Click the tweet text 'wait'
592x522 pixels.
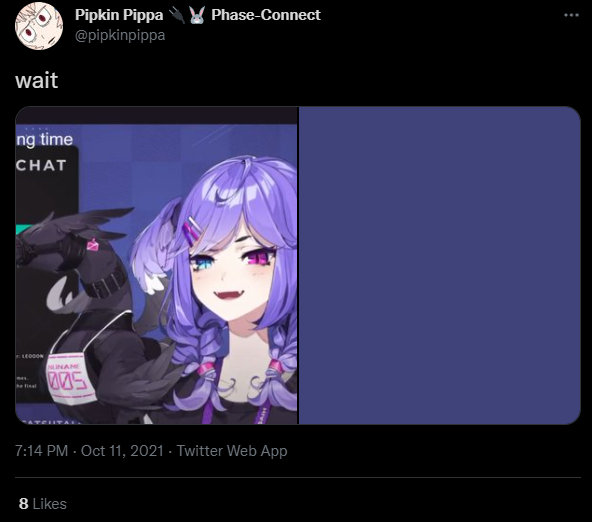(x=37, y=80)
